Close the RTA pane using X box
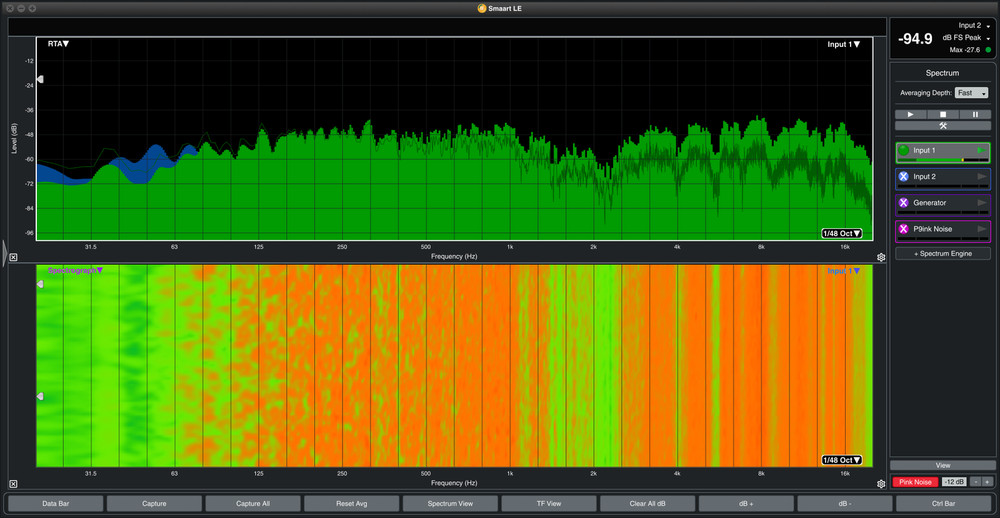Image resolution: width=1000 pixels, height=518 pixels. (13, 257)
